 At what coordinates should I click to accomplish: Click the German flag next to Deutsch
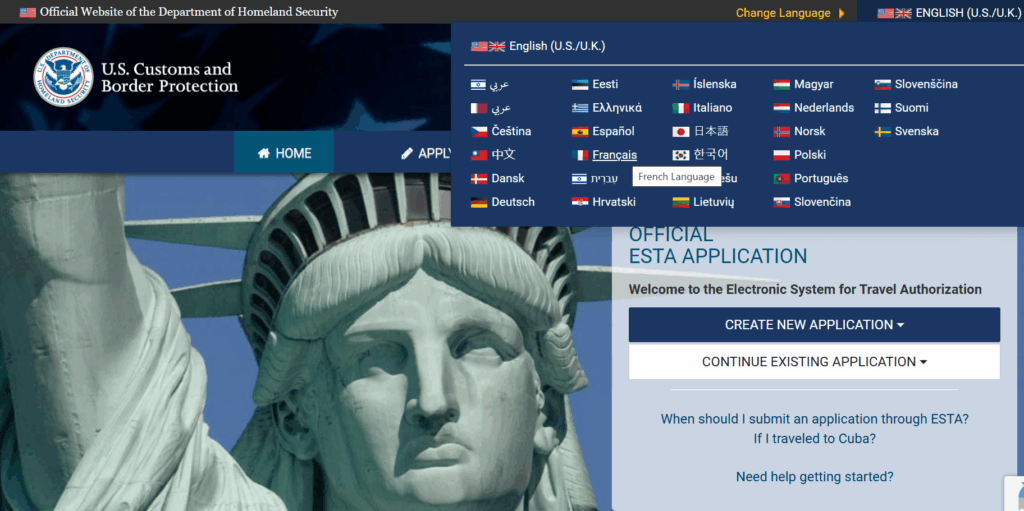coord(479,202)
